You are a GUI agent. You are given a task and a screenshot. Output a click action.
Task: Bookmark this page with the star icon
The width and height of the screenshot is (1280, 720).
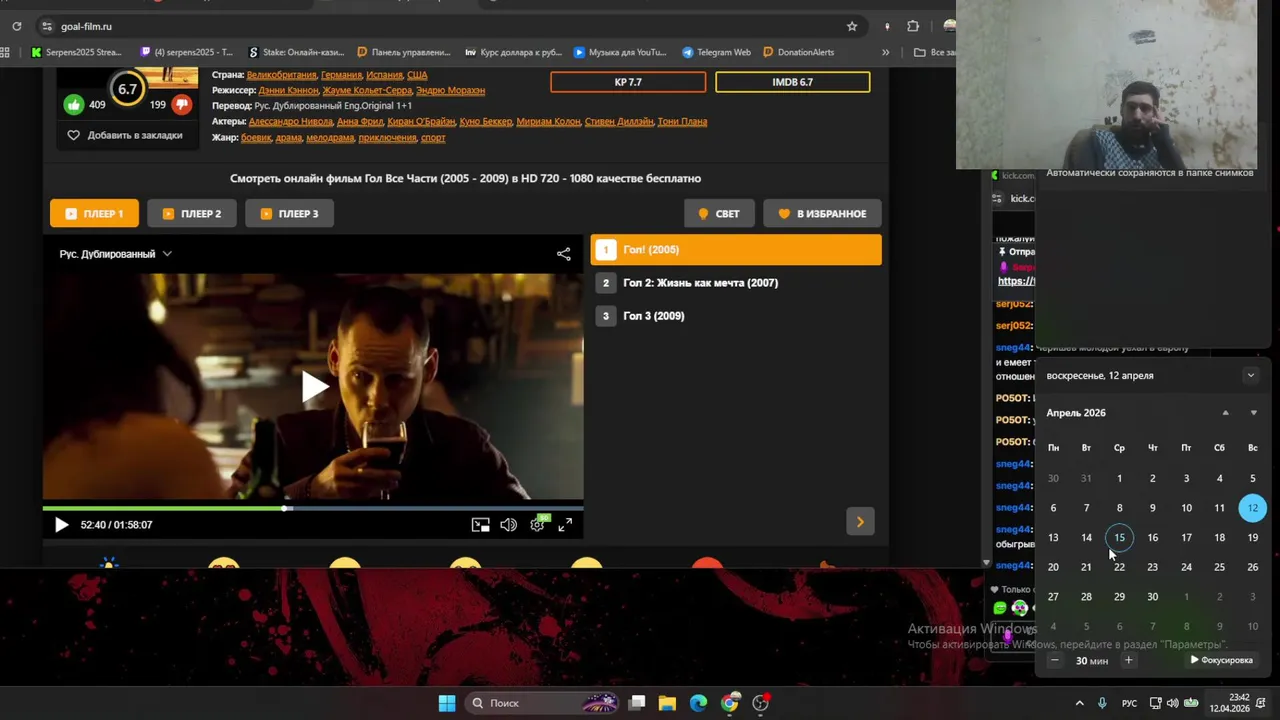(x=852, y=26)
